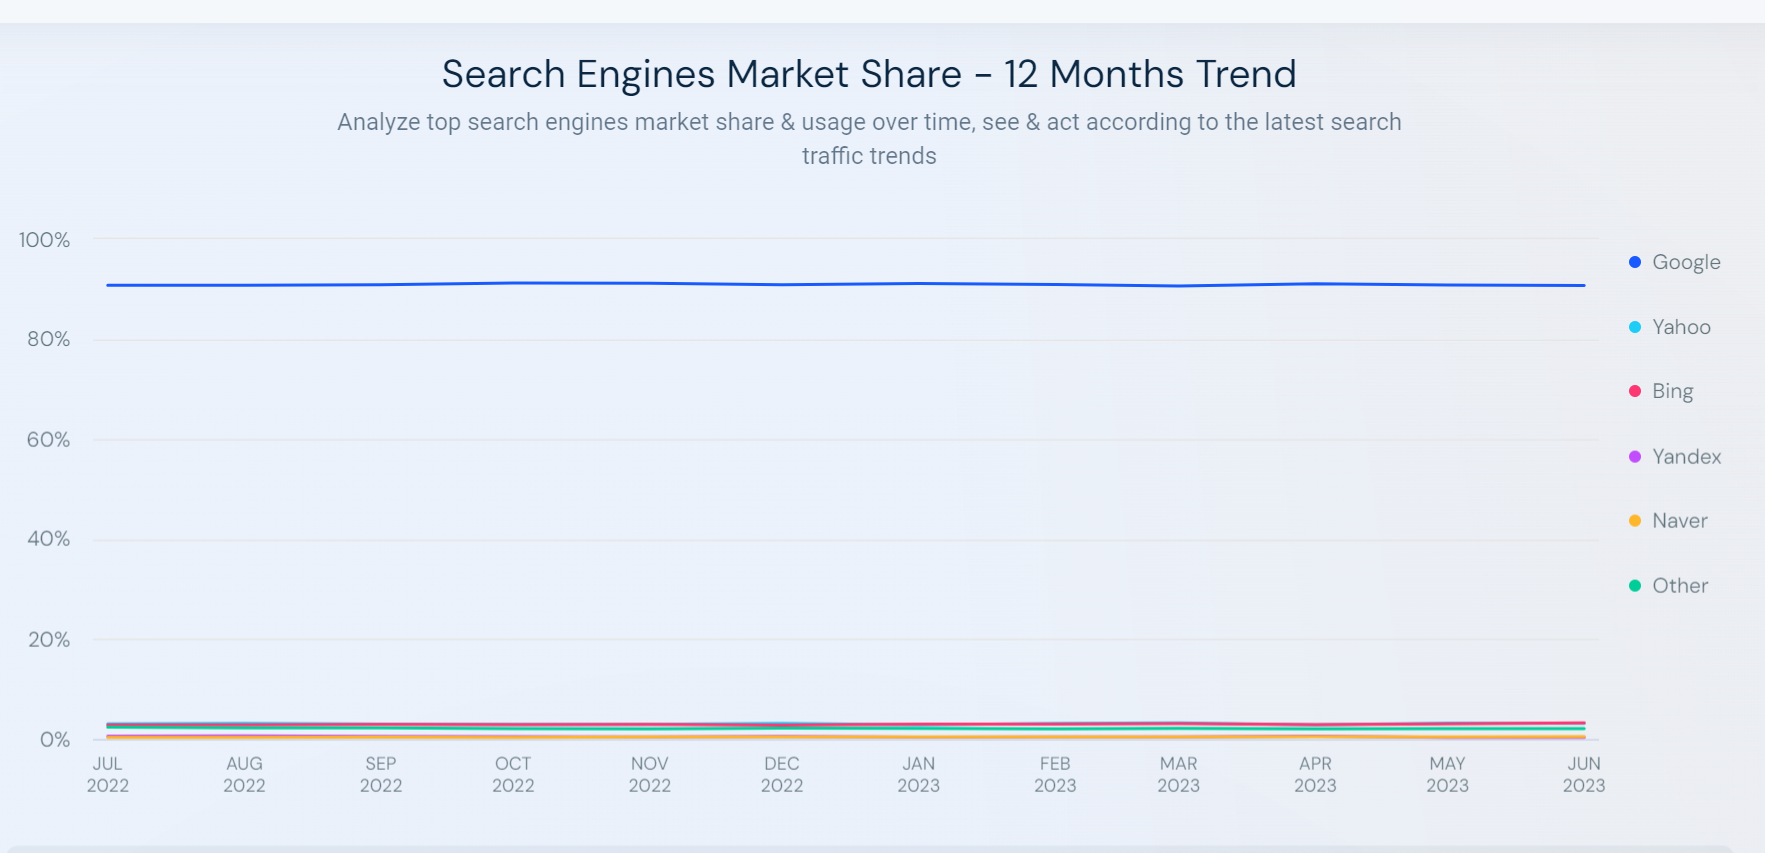The height and width of the screenshot is (853, 1765).
Task: Select the JUN 2023 axis label
Action: tap(1583, 774)
